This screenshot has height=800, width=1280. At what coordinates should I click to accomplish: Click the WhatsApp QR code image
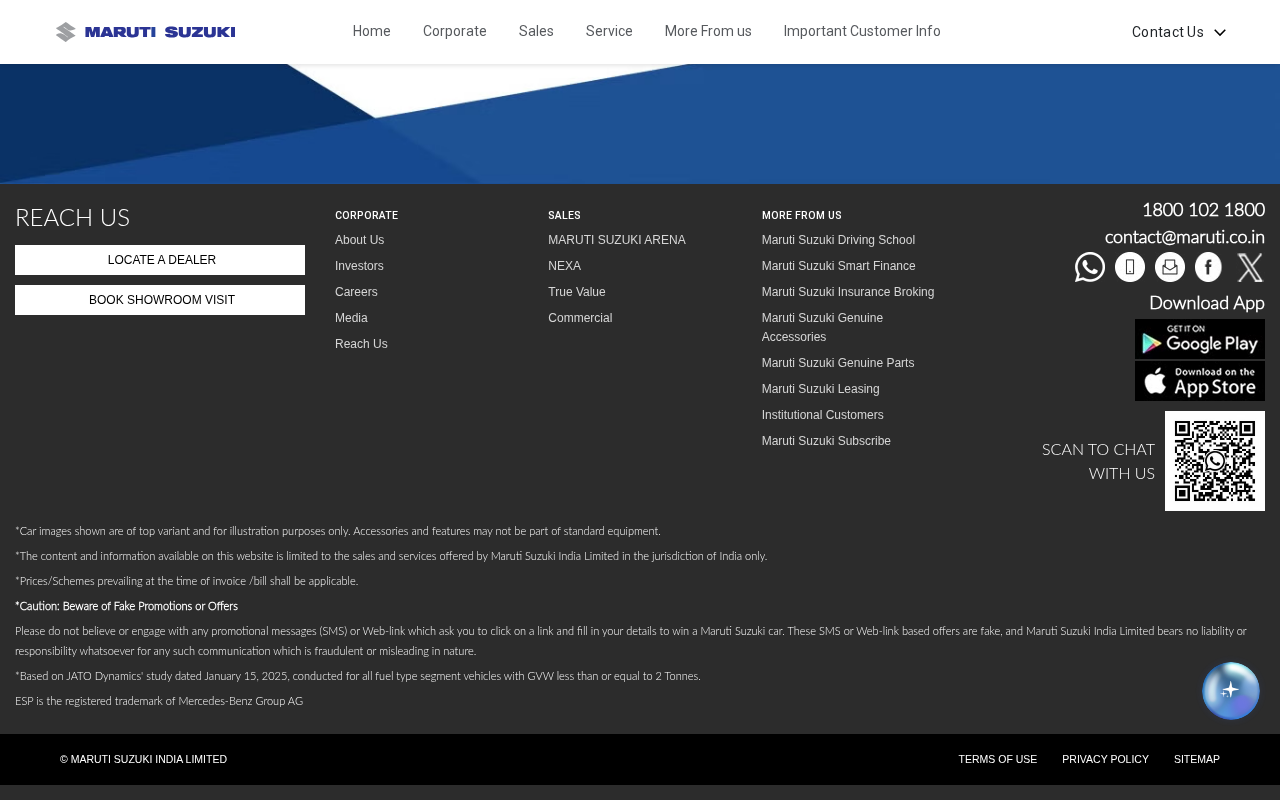[1215, 461]
